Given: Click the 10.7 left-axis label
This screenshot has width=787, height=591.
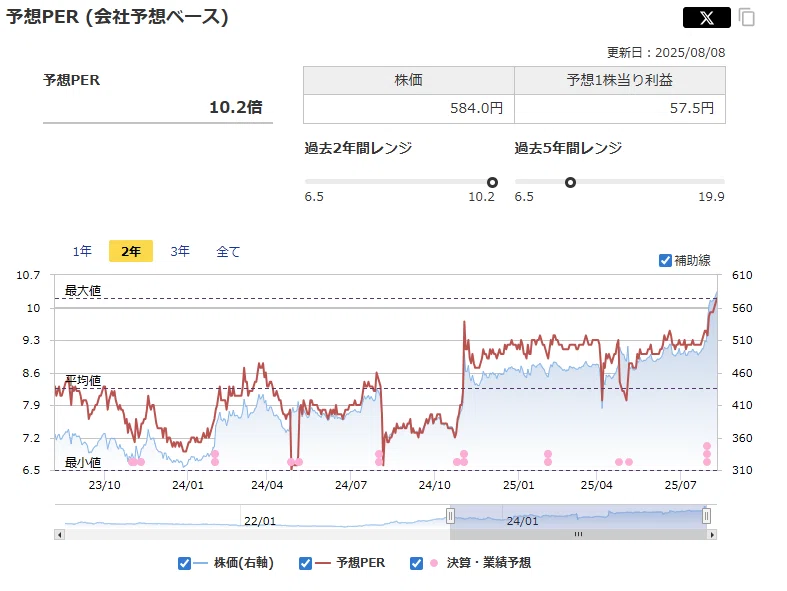Looking at the screenshot, I should tap(28, 275).
